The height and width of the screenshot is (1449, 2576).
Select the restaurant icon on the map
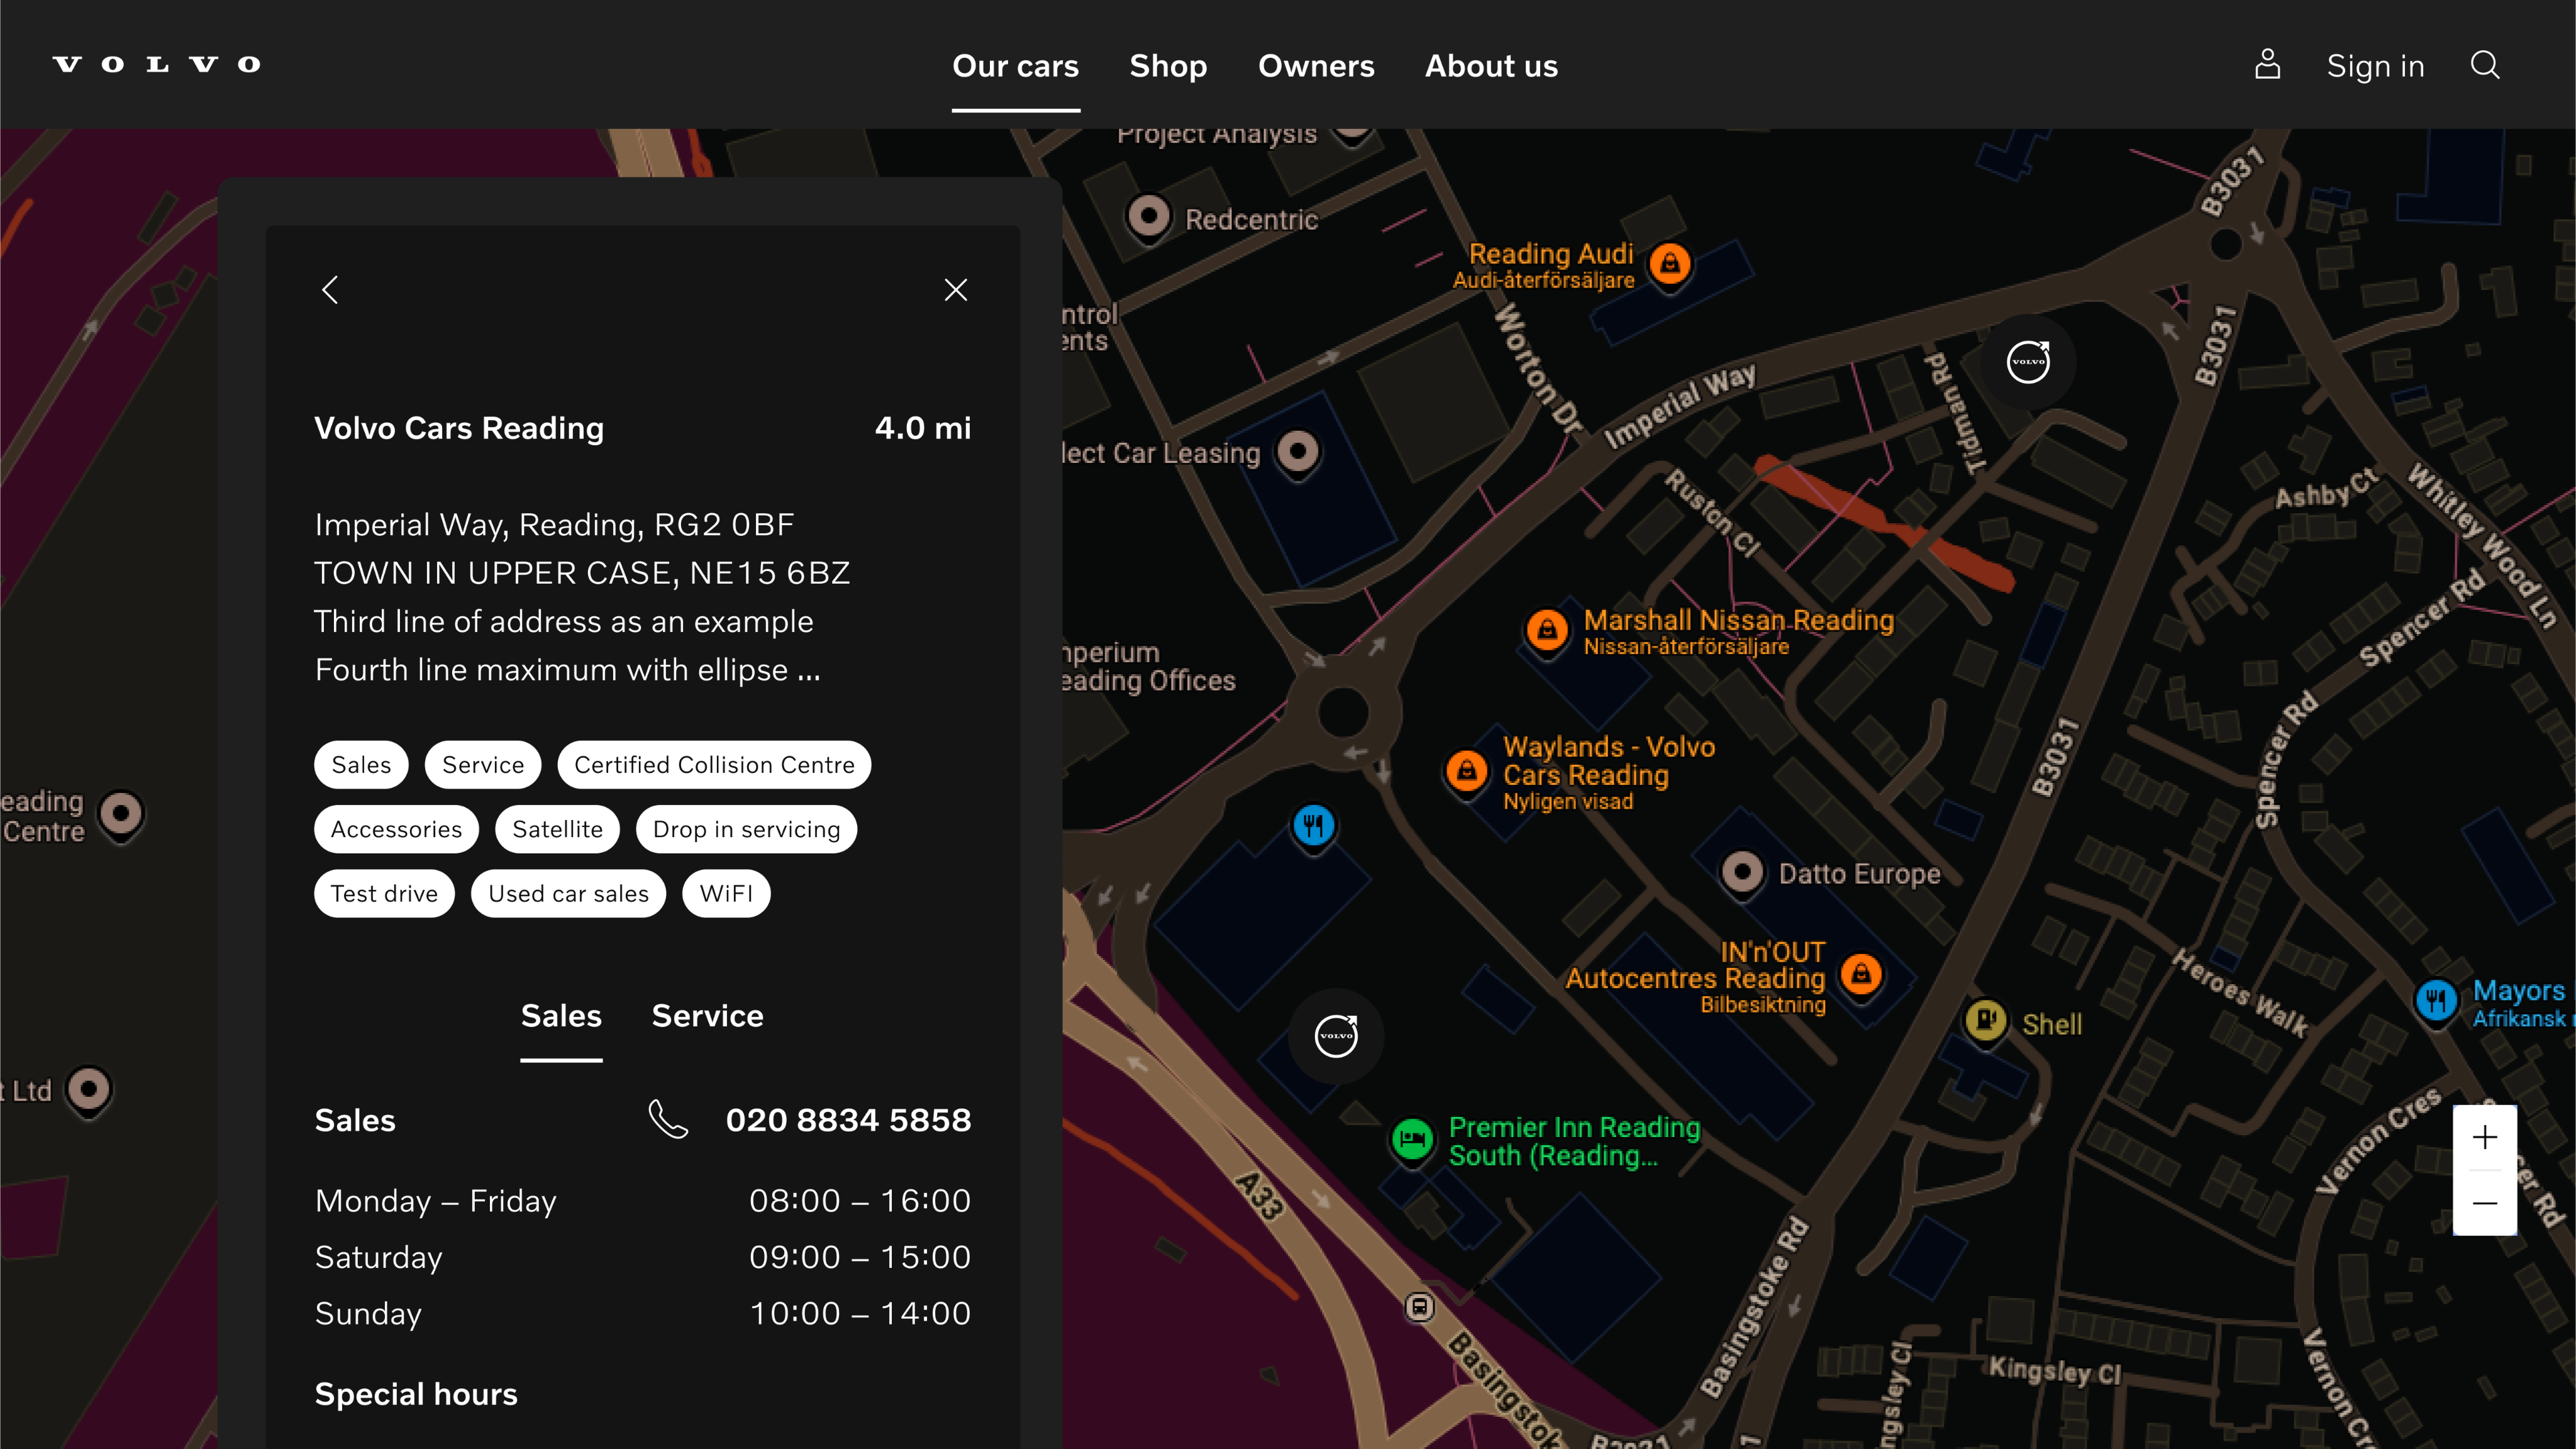click(x=1313, y=825)
